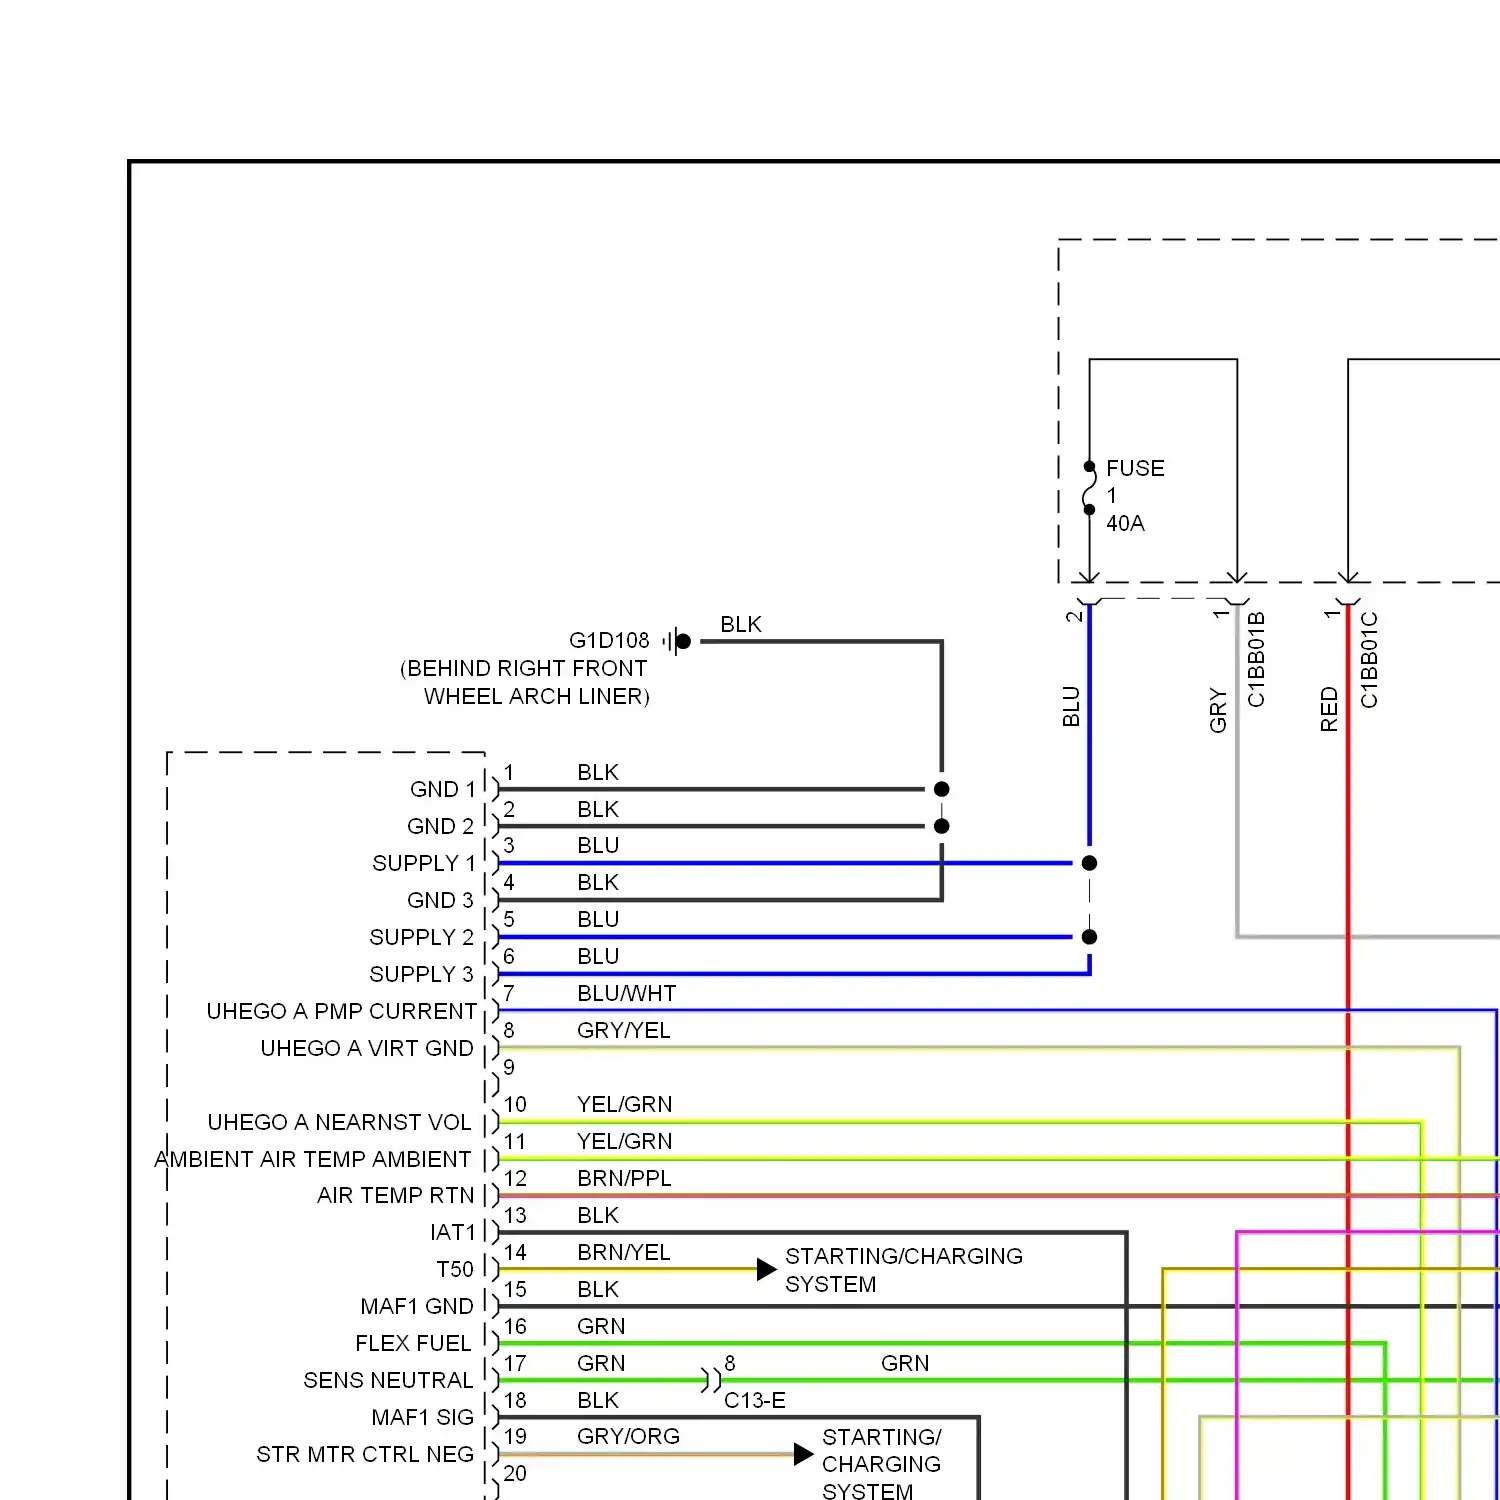This screenshot has height=1500, width=1500.
Task: Click the FLEX FUEL label
Action: [x=413, y=1343]
